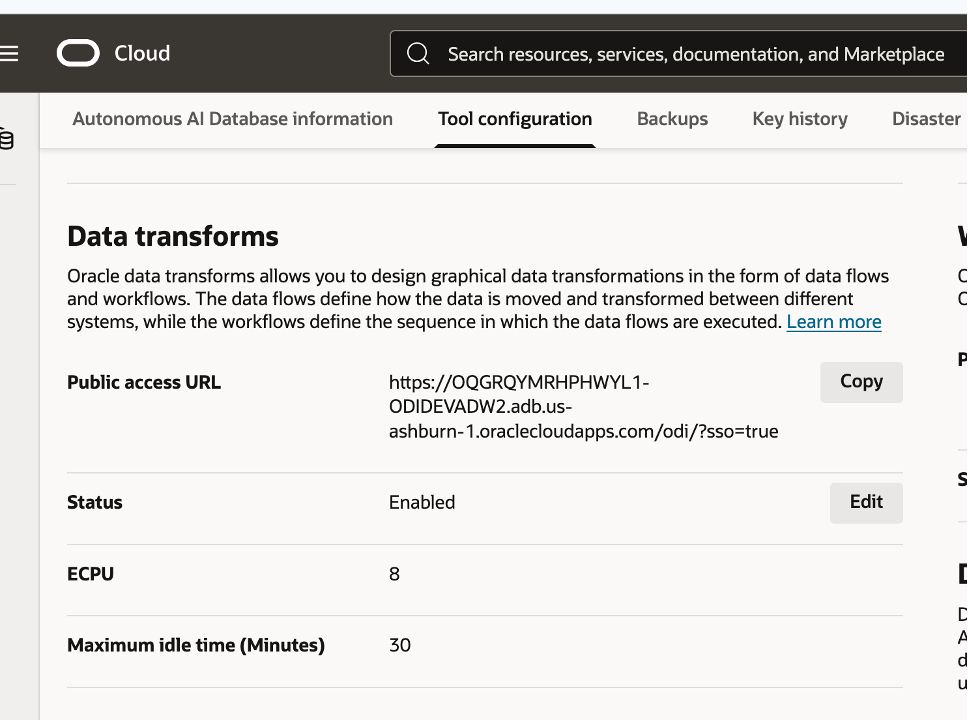The width and height of the screenshot is (968, 720).
Task: Click the Oracle Cloud logo
Action: (x=78, y=53)
